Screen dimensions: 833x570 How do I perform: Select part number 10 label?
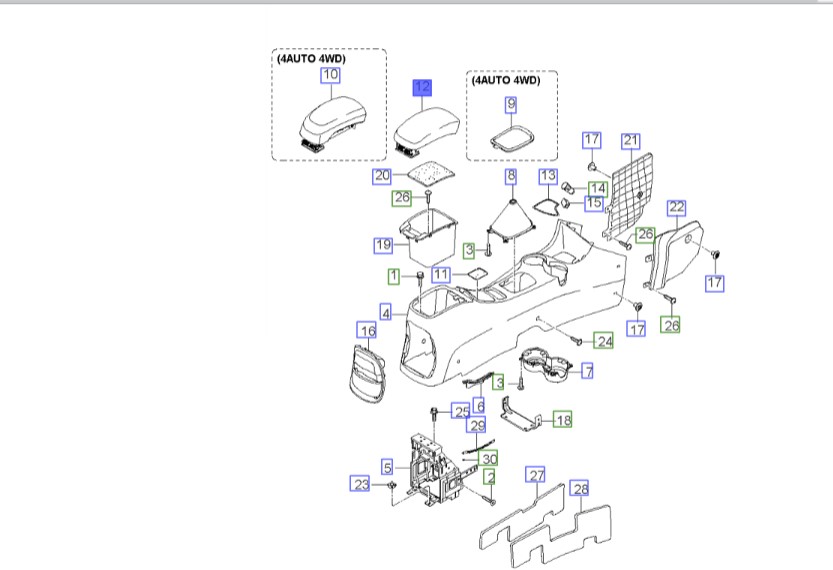pyautogui.click(x=330, y=75)
